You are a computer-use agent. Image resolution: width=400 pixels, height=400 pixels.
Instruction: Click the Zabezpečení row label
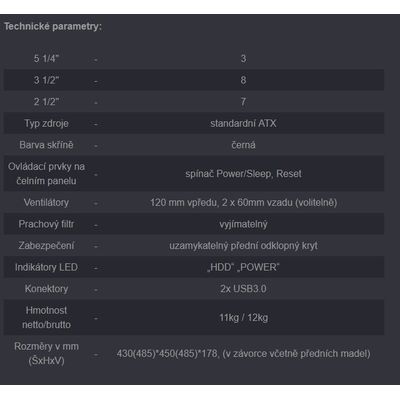(46, 246)
